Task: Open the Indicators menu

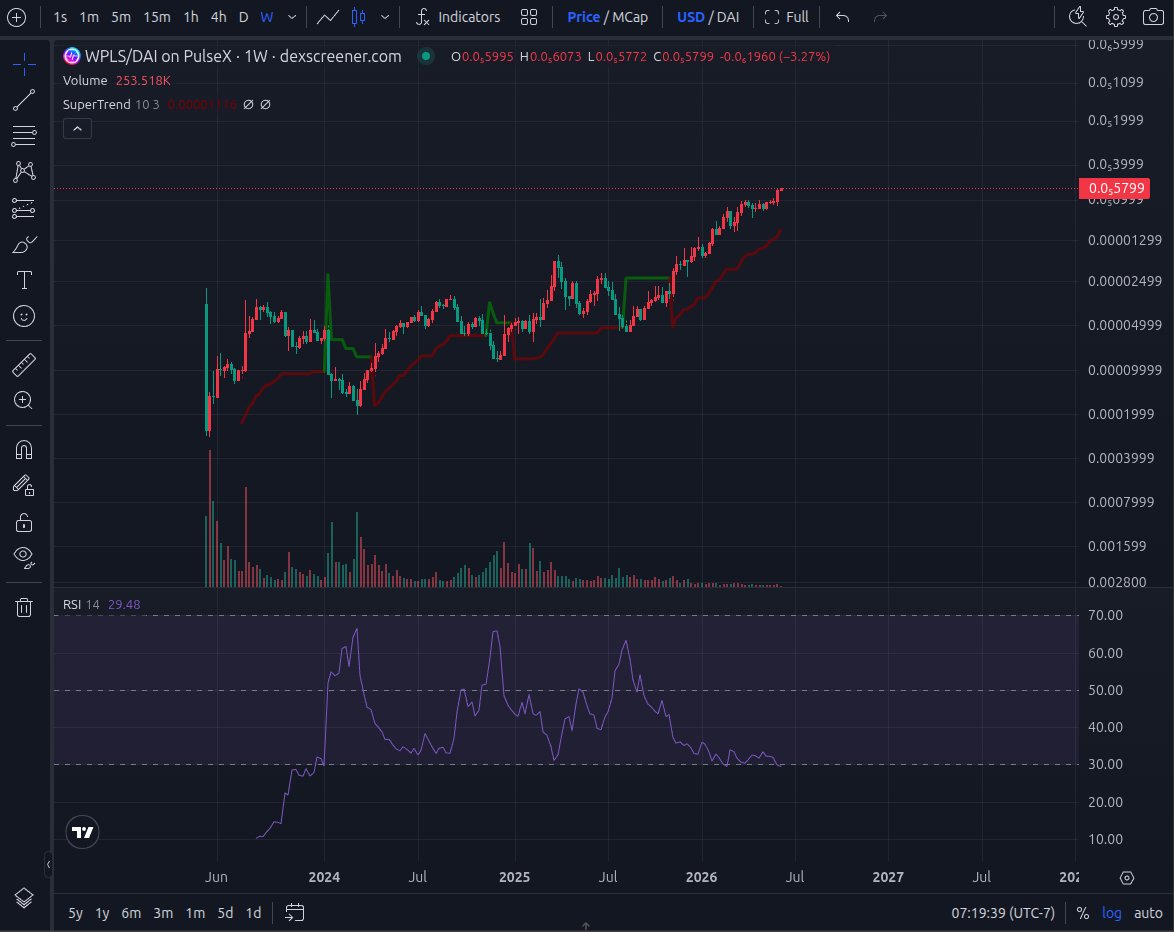Action: coord(457,16)
